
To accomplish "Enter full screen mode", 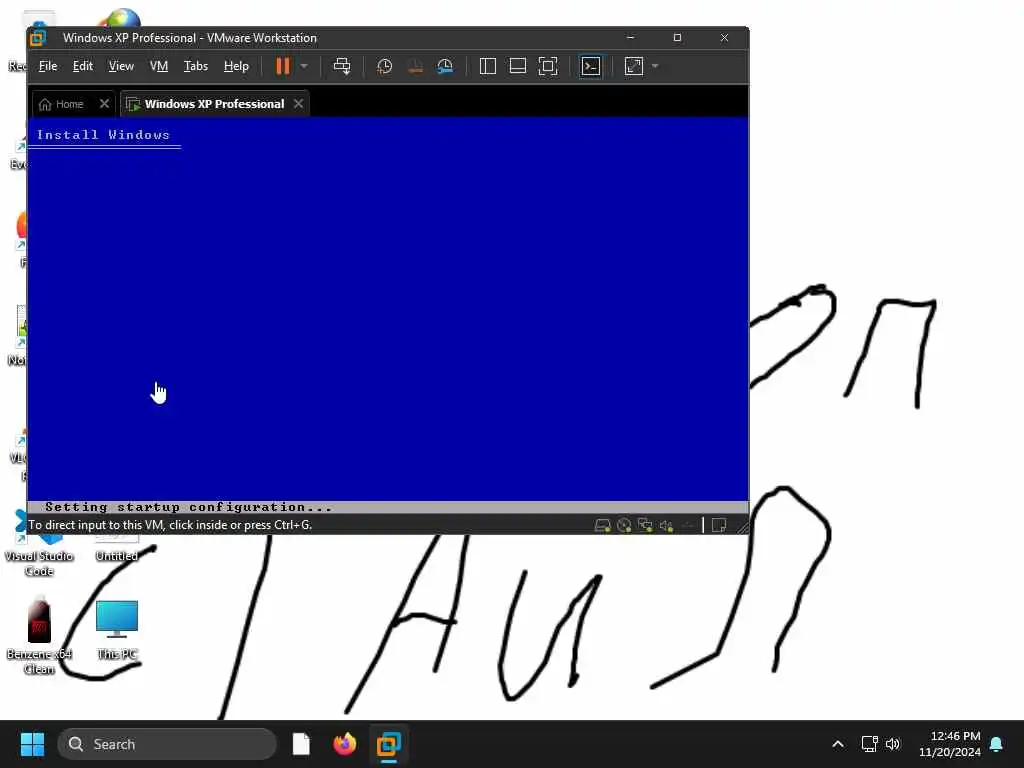I will pyautogui.click(x=547, y=66).
